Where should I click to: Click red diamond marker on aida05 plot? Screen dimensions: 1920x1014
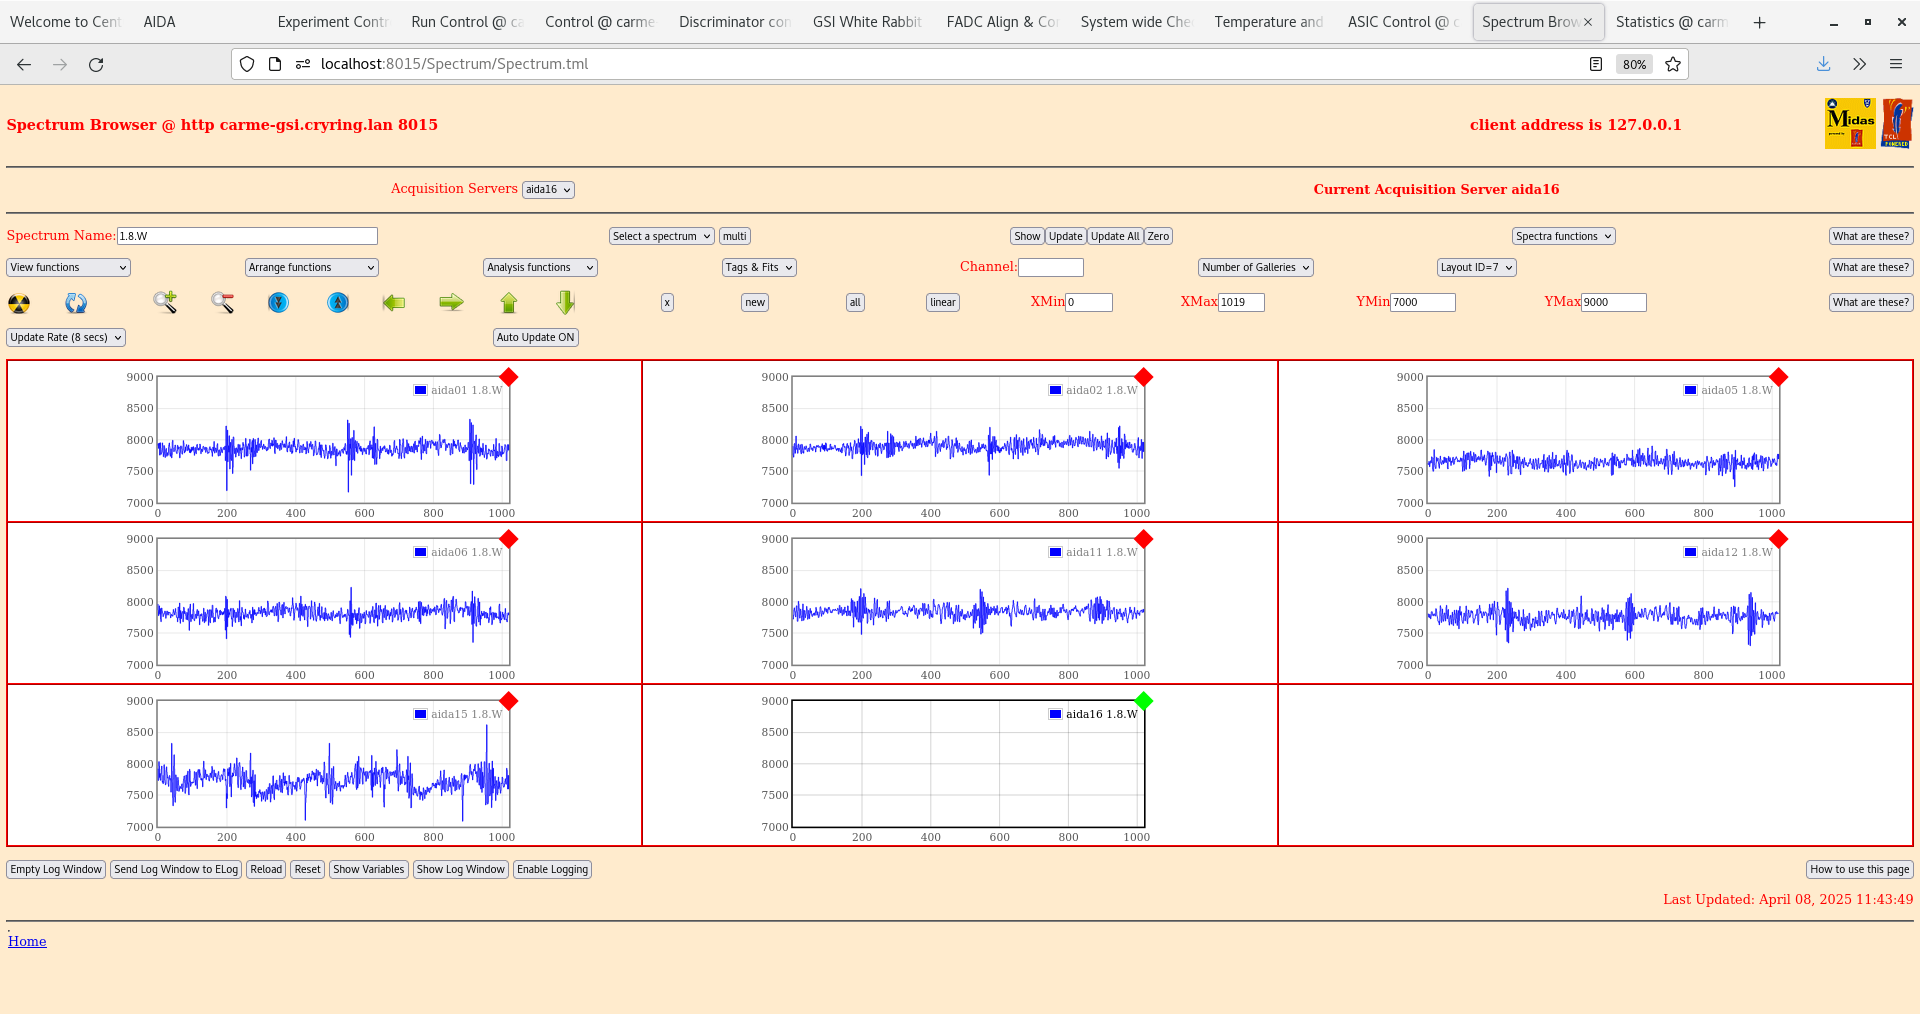(1779, 377)
